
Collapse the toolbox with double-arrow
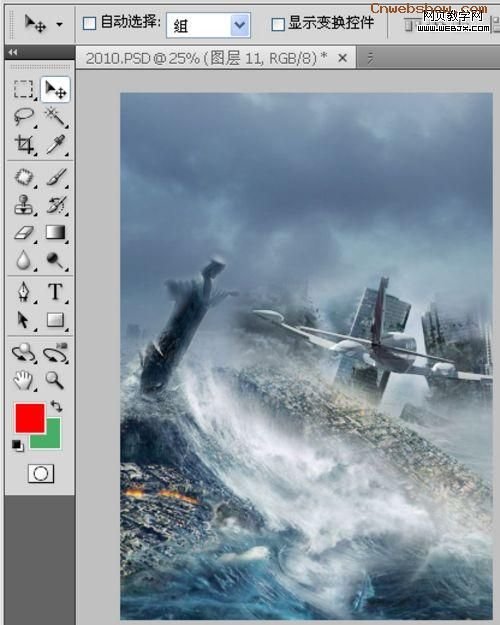(x=13, y=52)
